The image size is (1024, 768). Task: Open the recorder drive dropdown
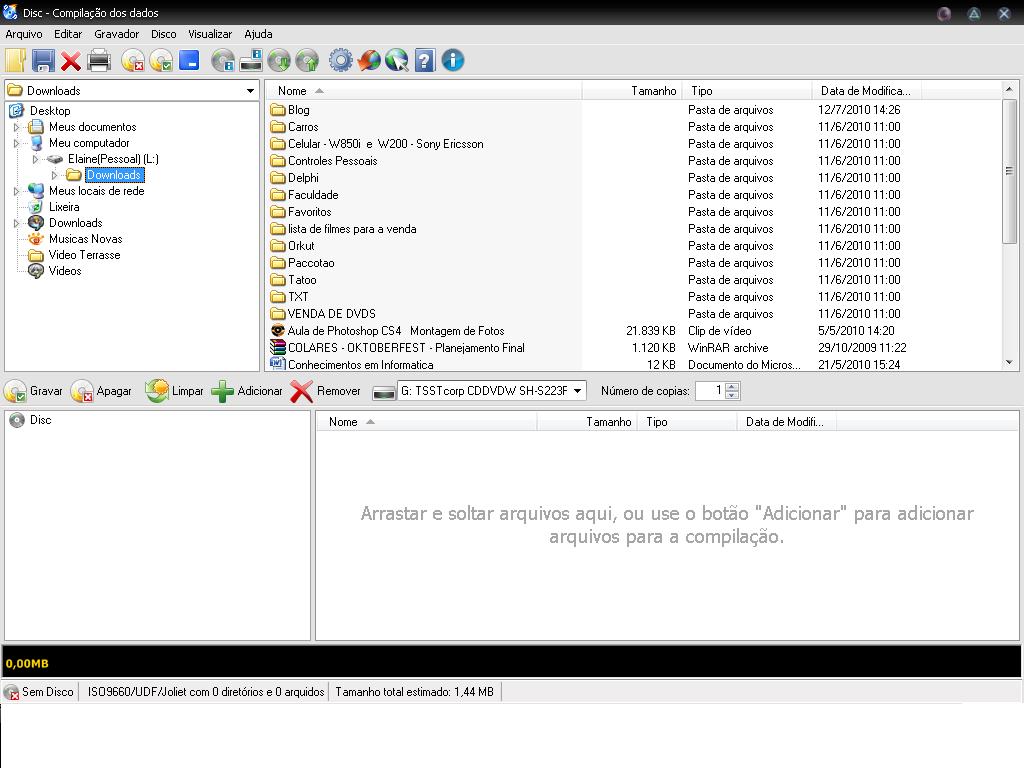click(x=578, y=391)
